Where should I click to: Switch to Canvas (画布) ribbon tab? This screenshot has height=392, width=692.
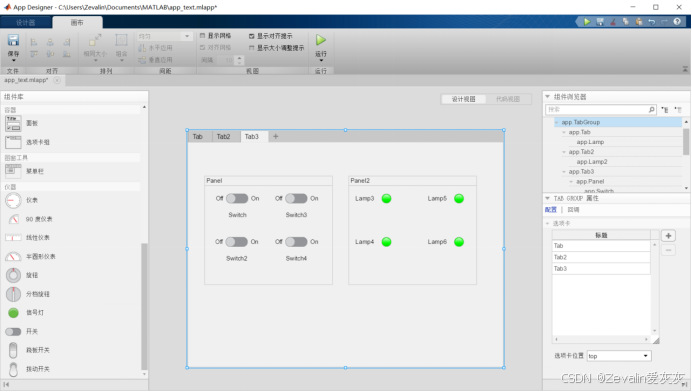click(77, 23)
